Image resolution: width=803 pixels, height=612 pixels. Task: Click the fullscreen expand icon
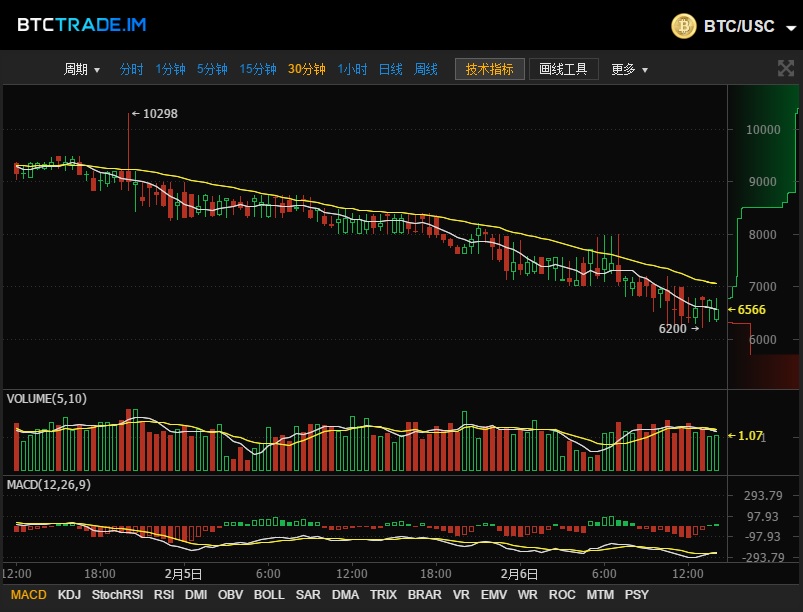tap(786, 68)
